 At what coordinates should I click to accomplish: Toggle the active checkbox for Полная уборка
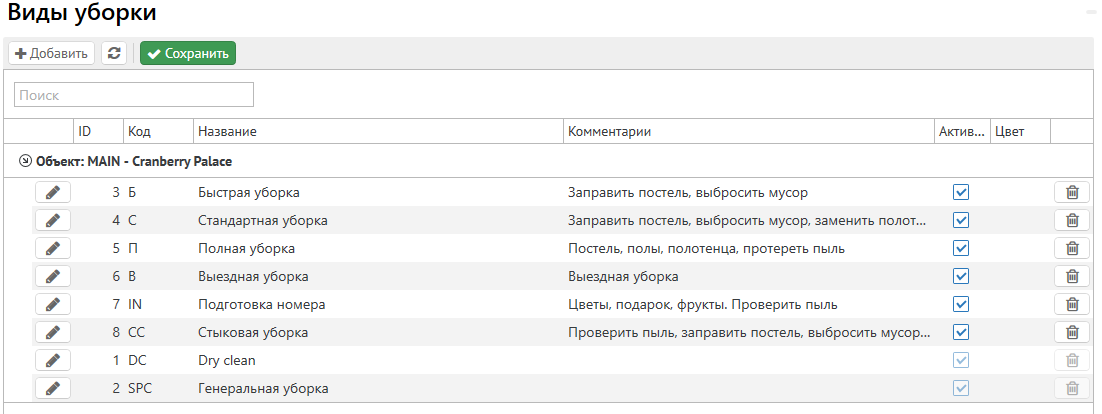(x=961, y=248)
